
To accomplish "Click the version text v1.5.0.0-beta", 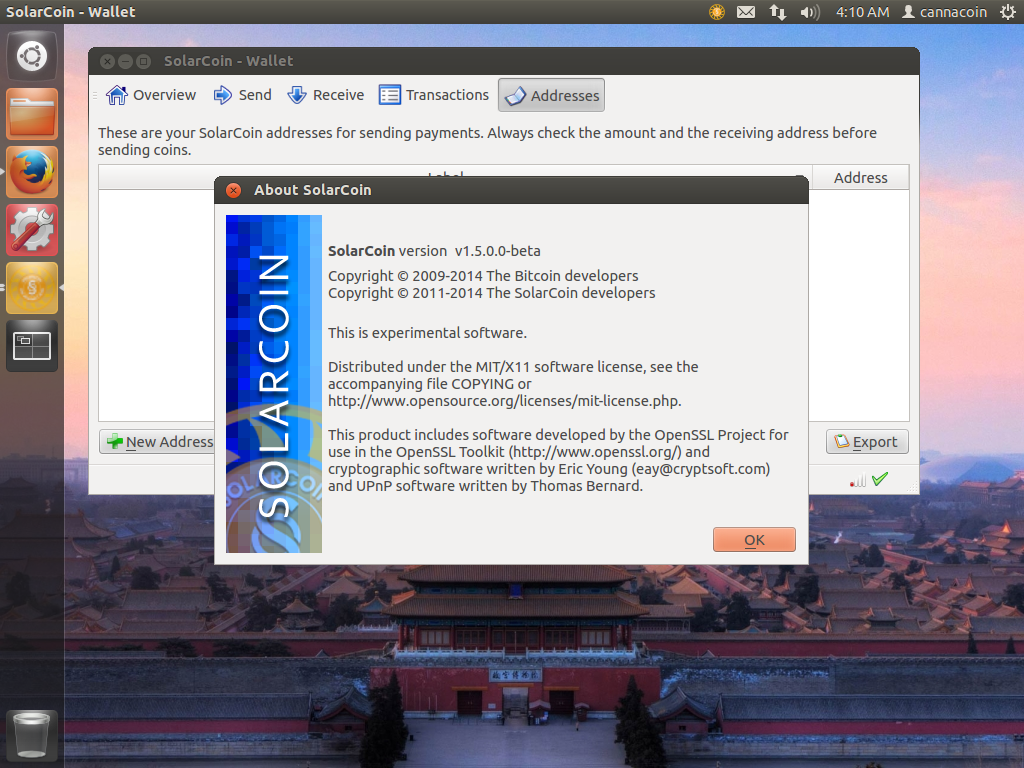I will click(x=498, y=251).
